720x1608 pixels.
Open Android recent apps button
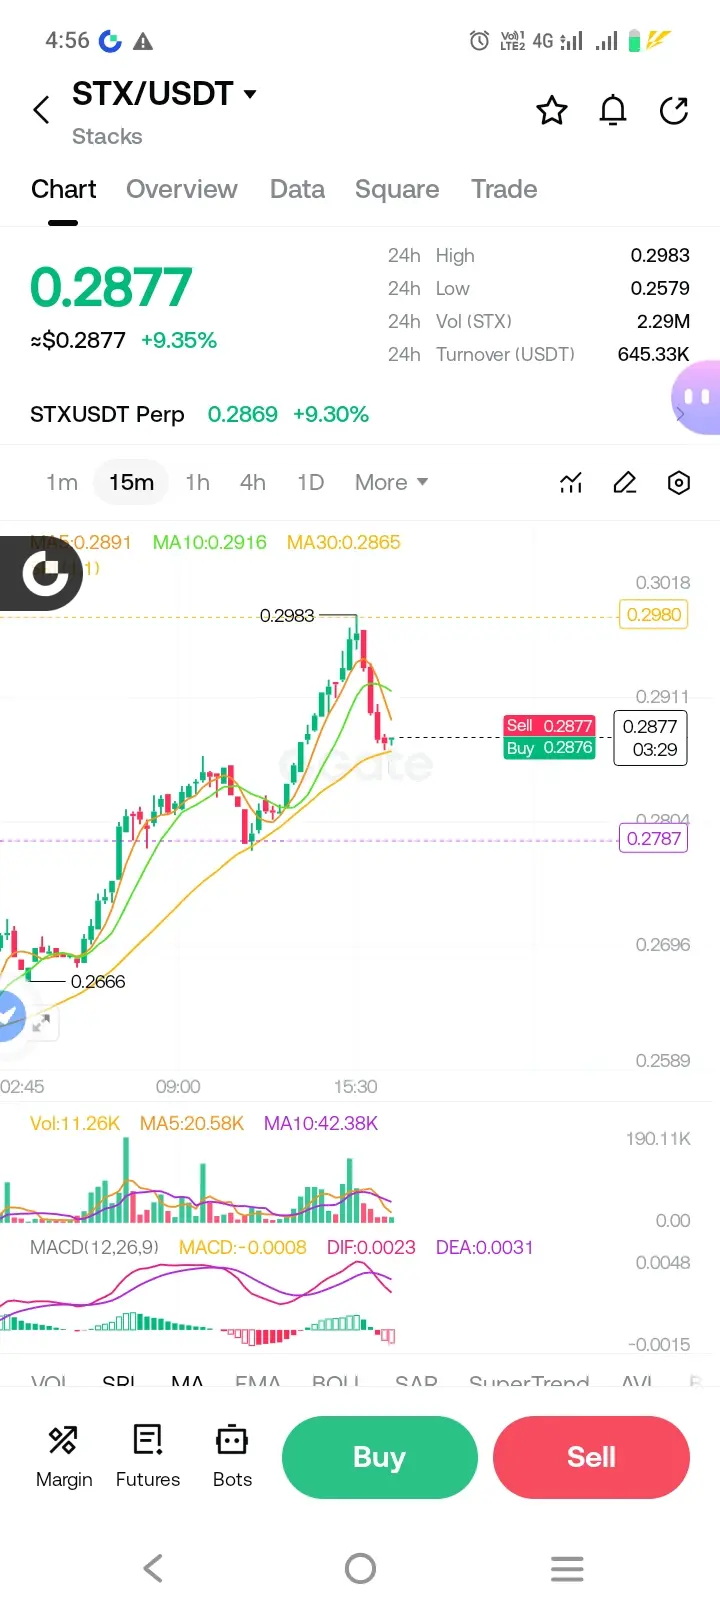567,1568
